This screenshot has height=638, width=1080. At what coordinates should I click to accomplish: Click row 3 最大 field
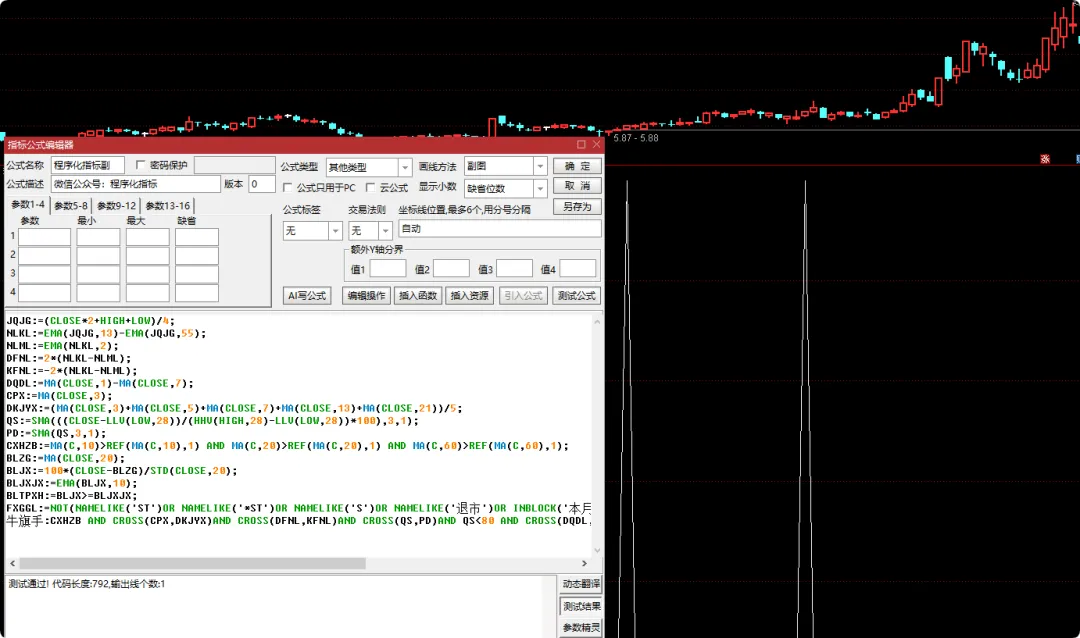click(147, 274)
